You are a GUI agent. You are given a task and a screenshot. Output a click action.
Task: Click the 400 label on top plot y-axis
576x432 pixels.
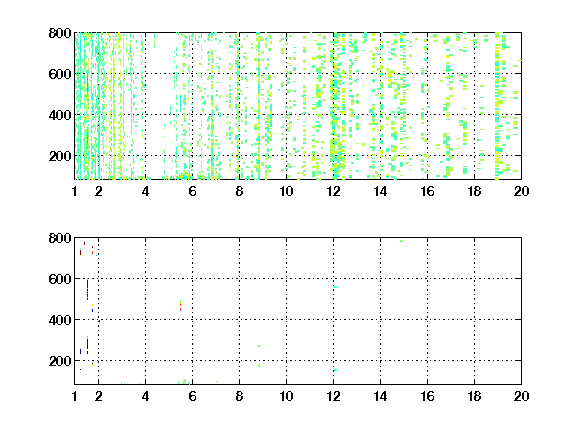click(60, 115)
